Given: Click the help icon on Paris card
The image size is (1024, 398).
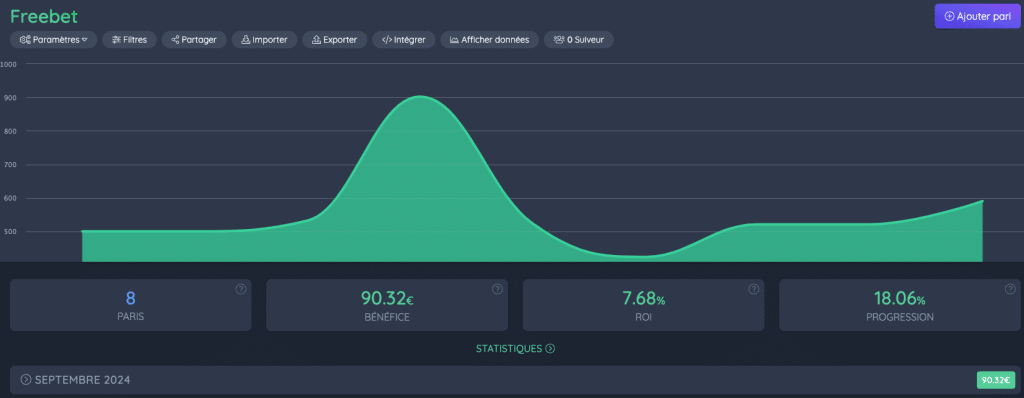Looking at the screenshot, I should point(241,289).
